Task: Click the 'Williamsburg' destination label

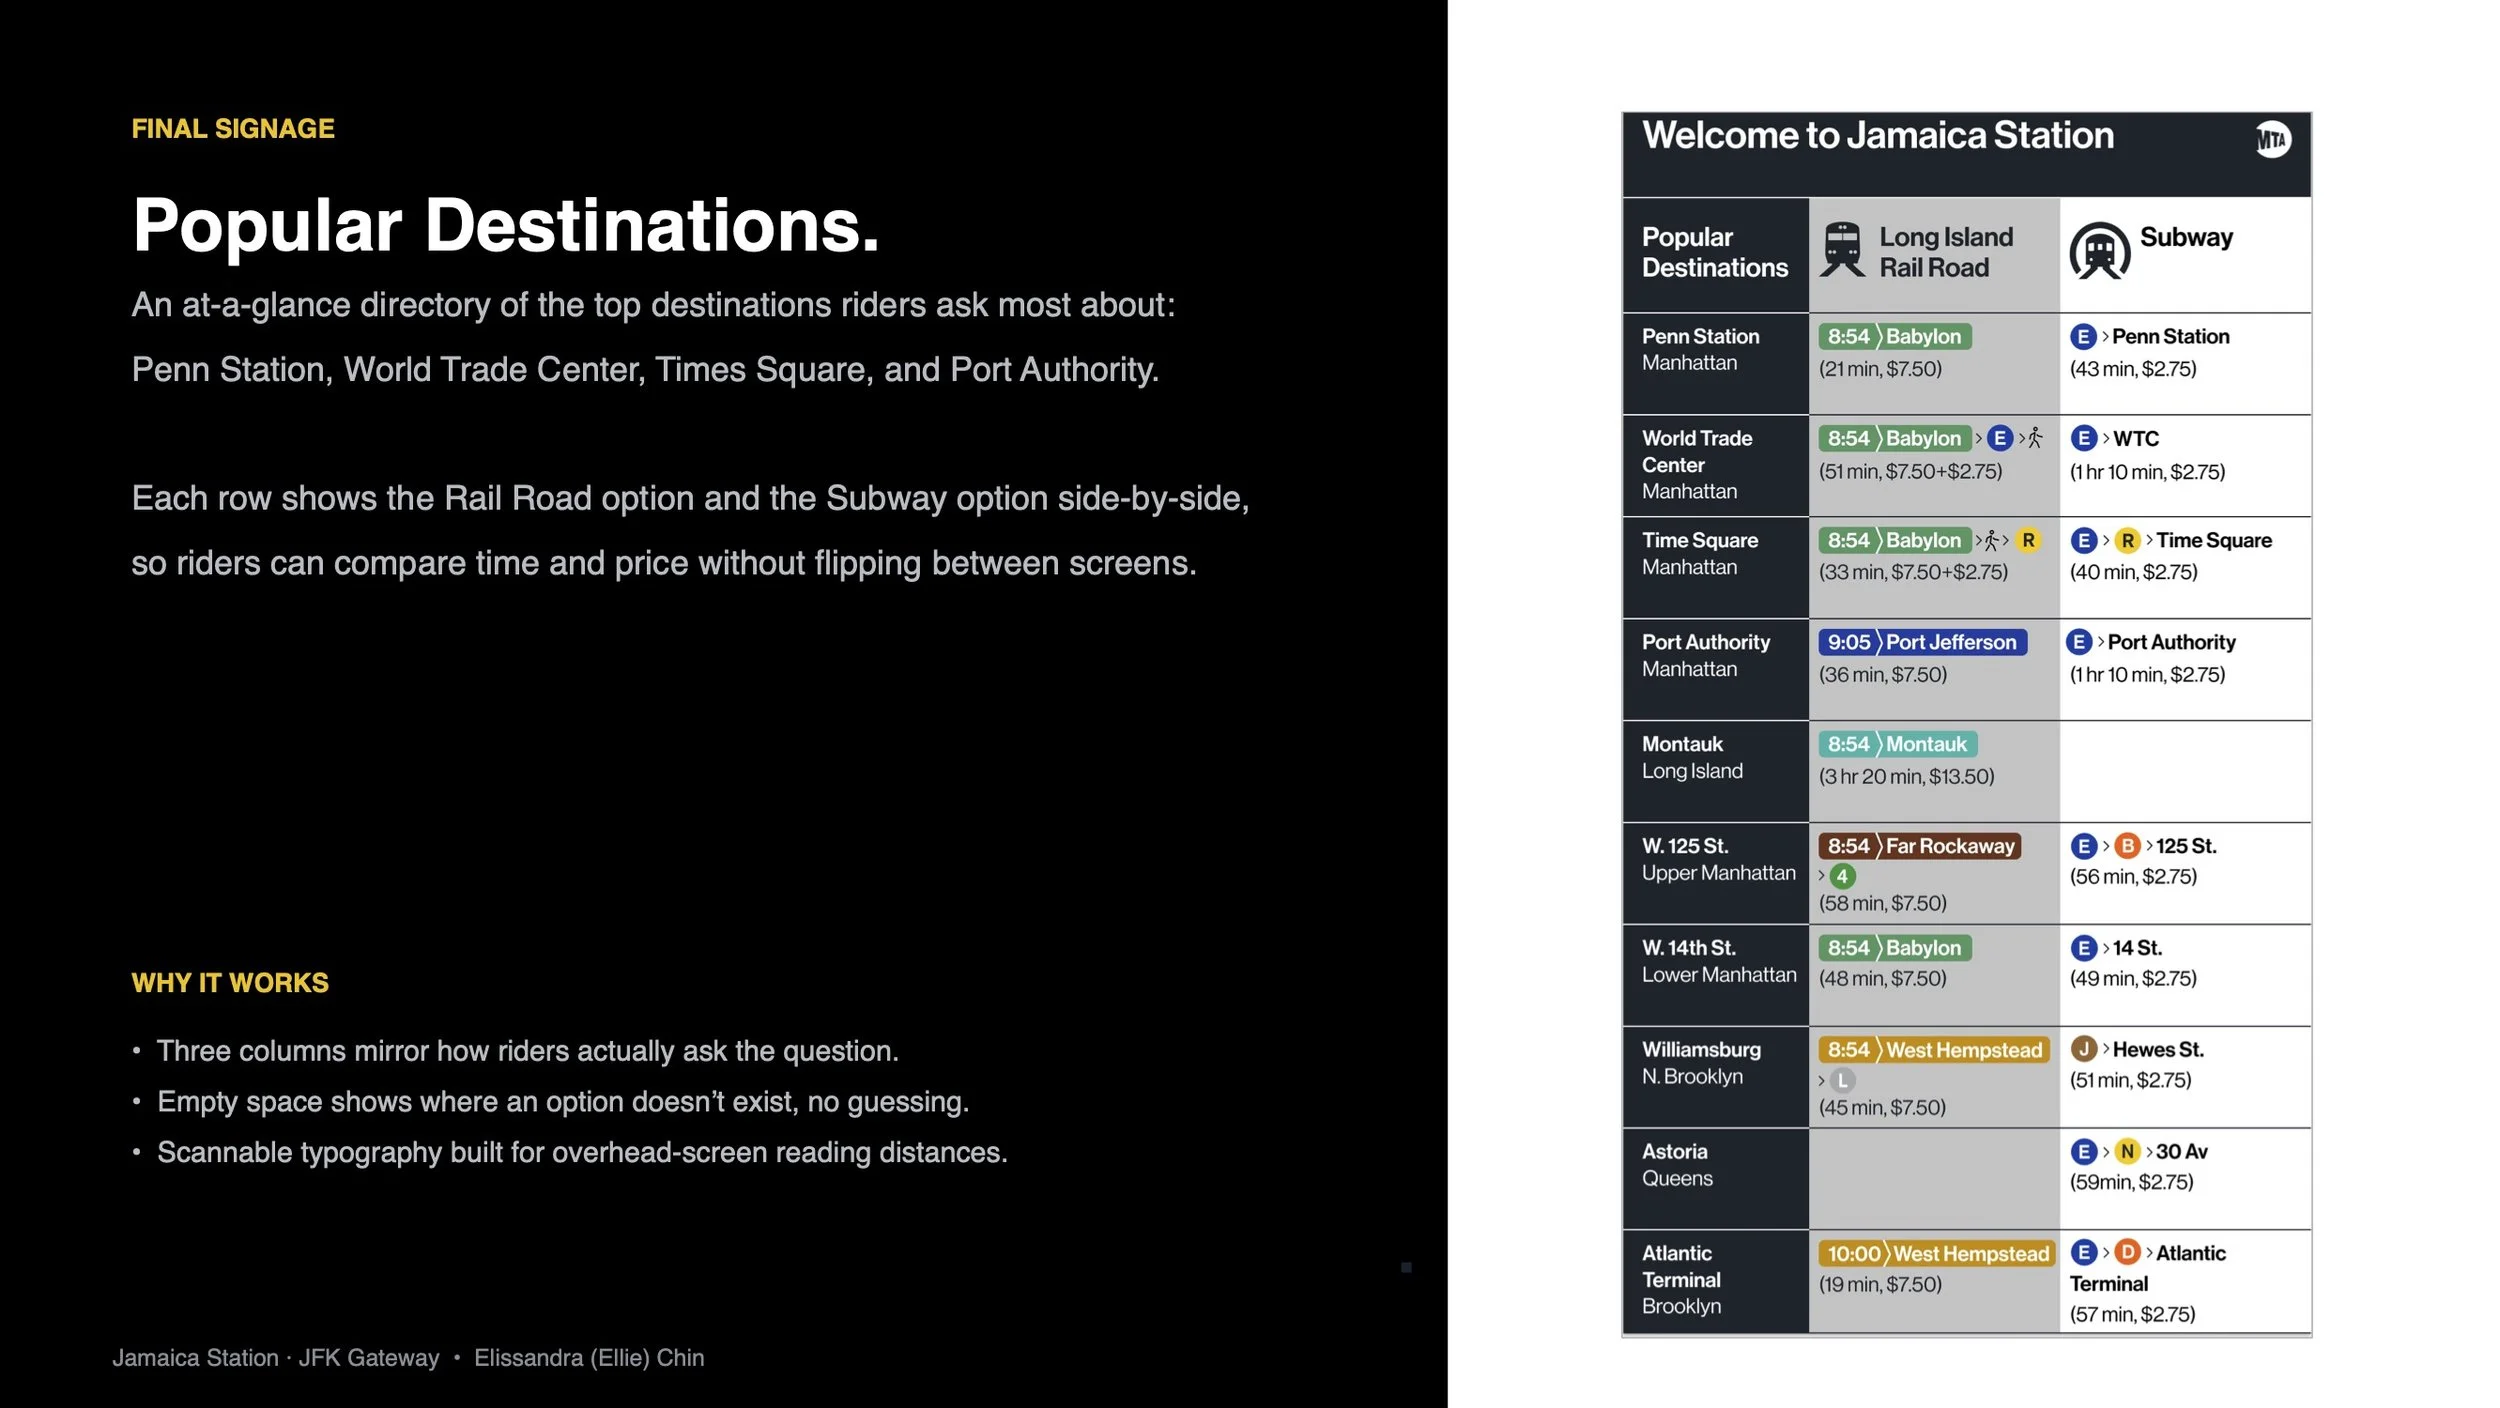Action: 1701,1050
